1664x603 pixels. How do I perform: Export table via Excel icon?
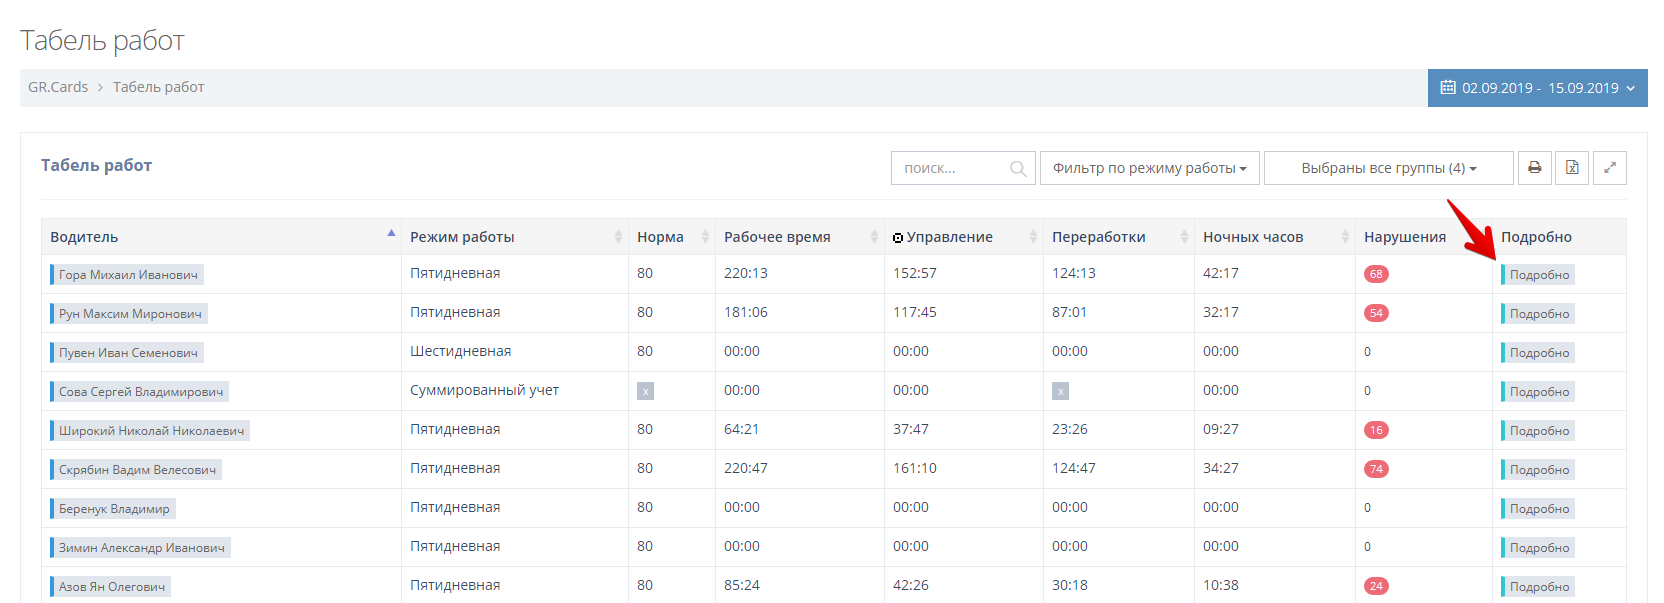pos(1572,168)
